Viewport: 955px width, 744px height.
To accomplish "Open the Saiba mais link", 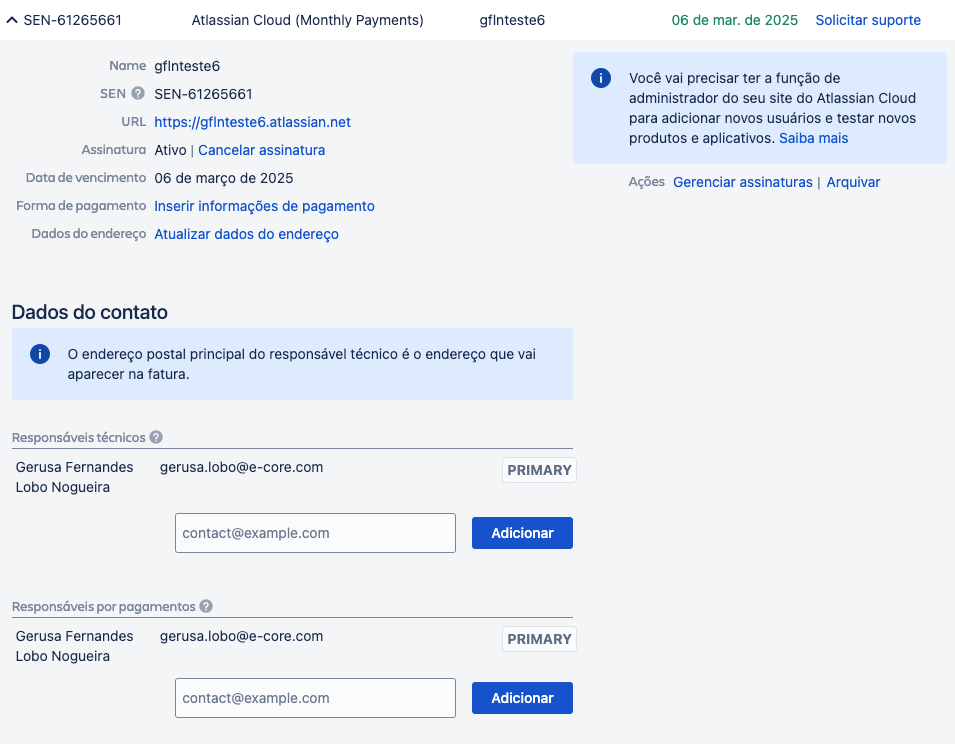I will coord(813,138).
